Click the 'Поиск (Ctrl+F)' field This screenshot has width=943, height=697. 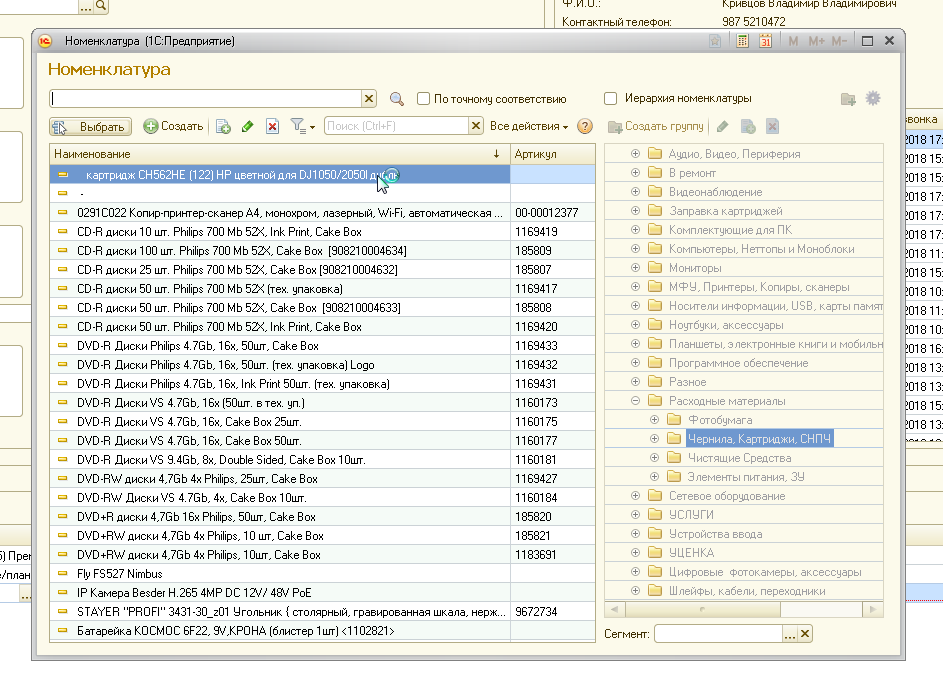pyautogui.click(x=395, y=127)
